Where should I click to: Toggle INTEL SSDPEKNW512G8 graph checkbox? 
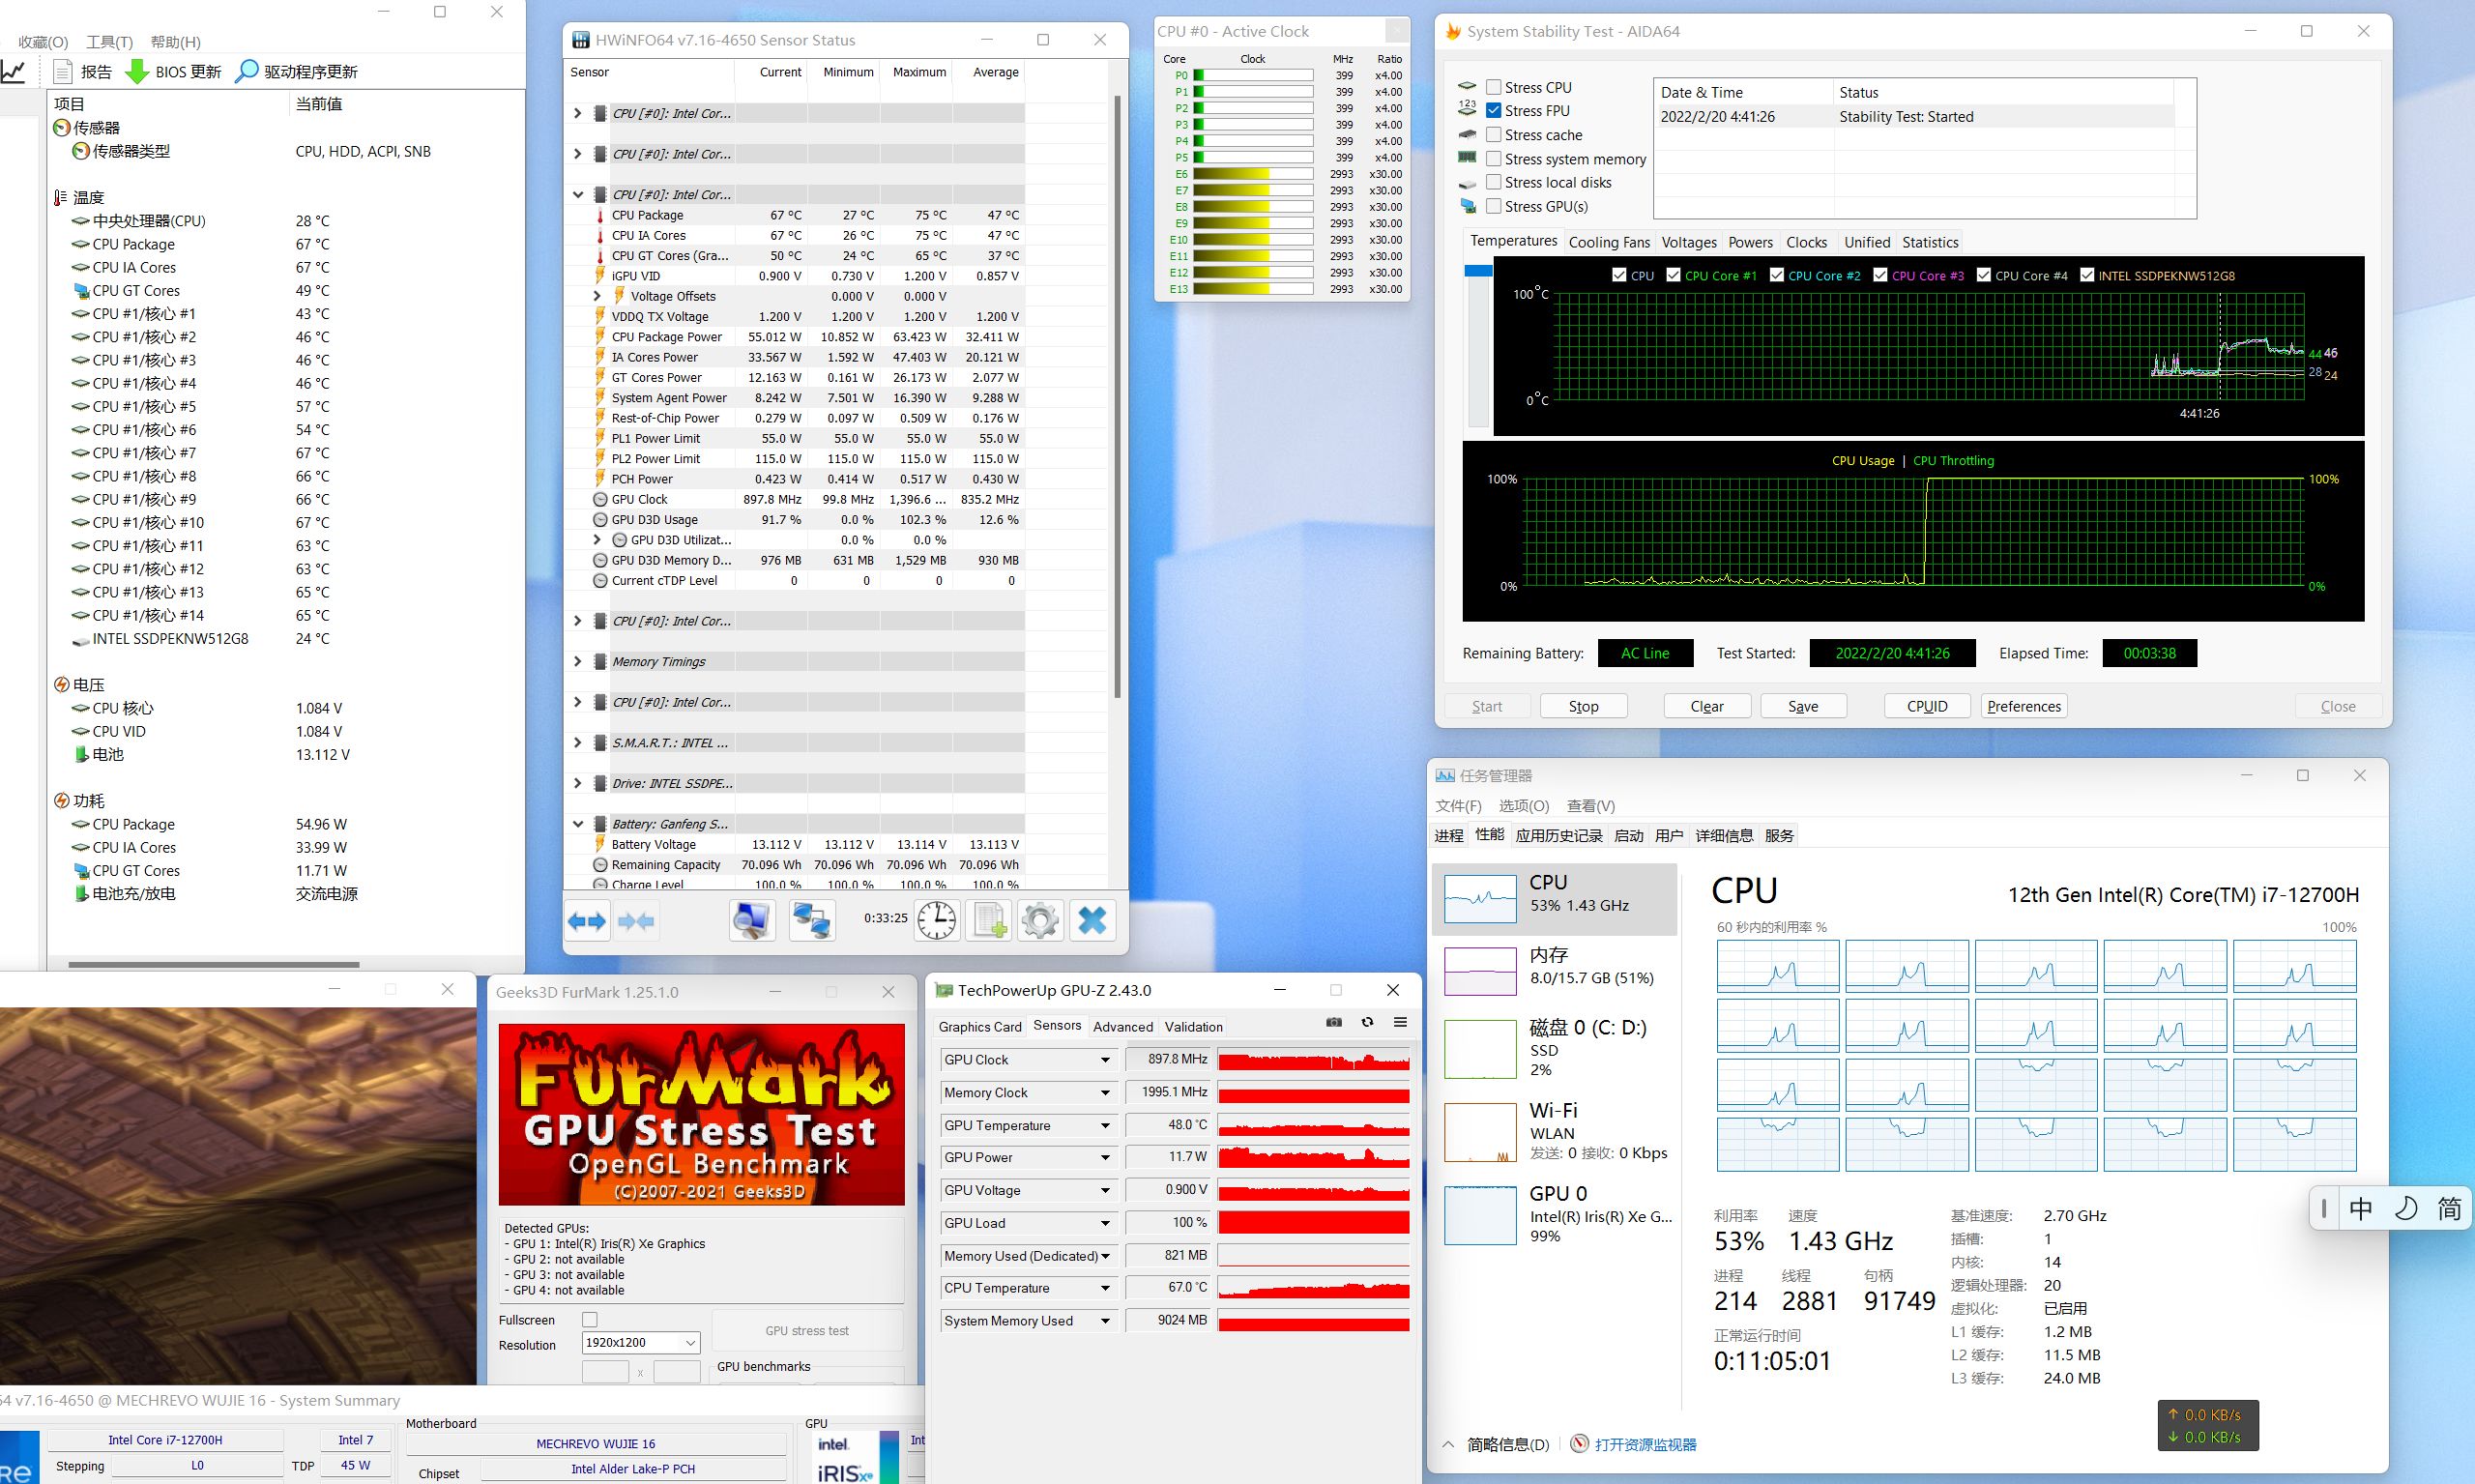click(2087, 275)
